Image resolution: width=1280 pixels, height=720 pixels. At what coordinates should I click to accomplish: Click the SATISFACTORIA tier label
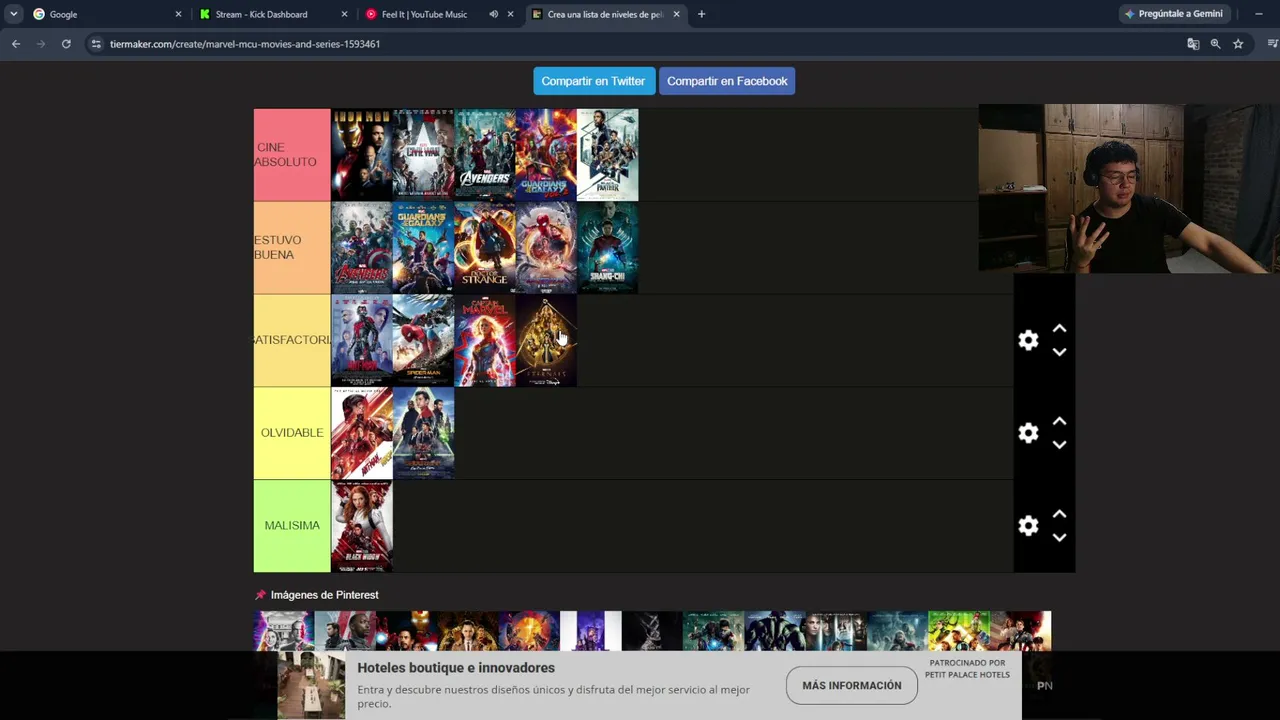[x=292, y=340]
